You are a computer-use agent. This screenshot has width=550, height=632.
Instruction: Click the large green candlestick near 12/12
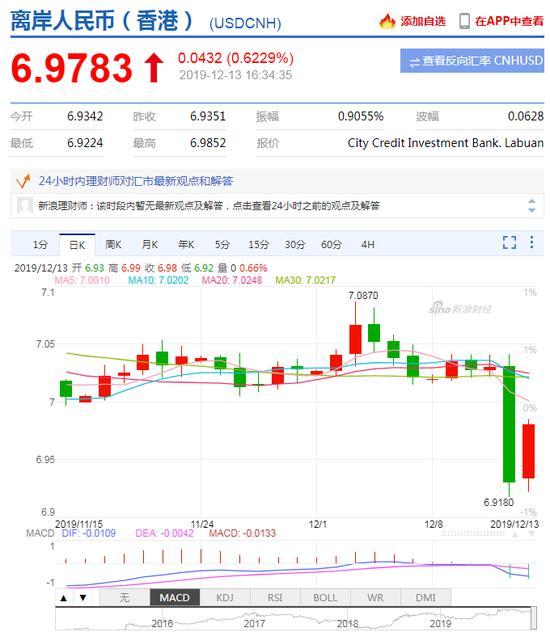pos(509,424)
